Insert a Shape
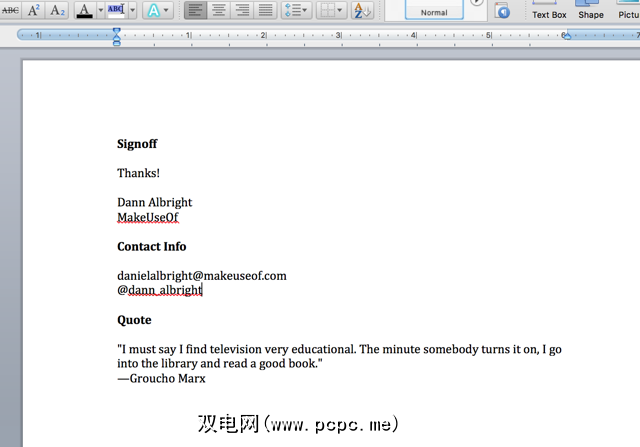The image size is (640, 447). [591, 11]
